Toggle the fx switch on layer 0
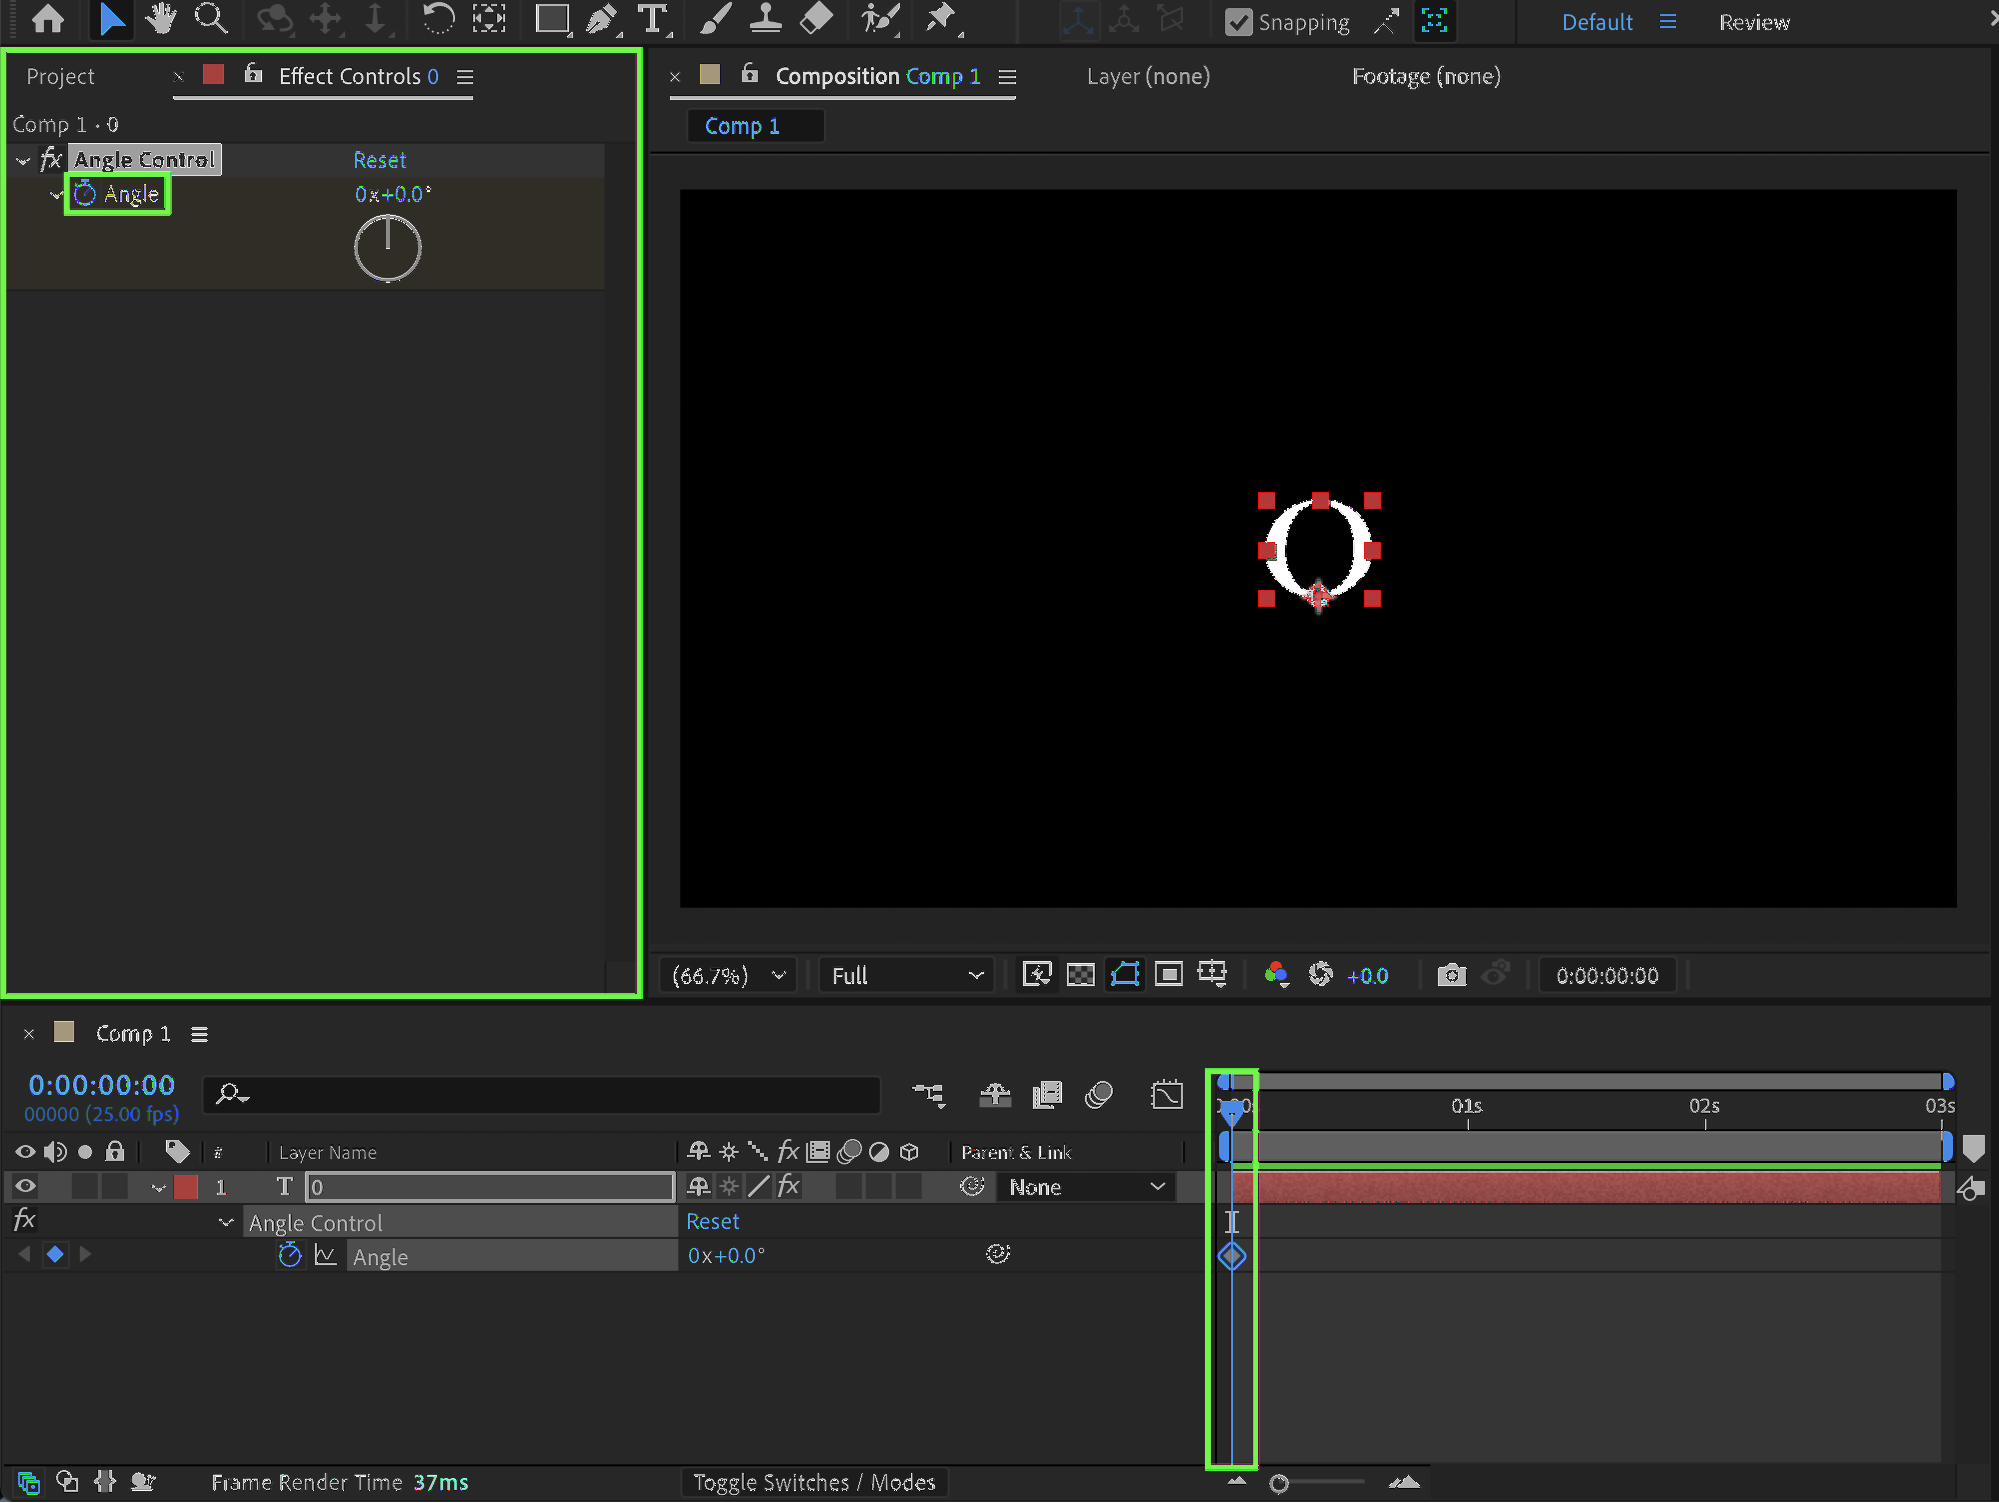This screenshot has width=1999, height=1503. coord(789,1187)
